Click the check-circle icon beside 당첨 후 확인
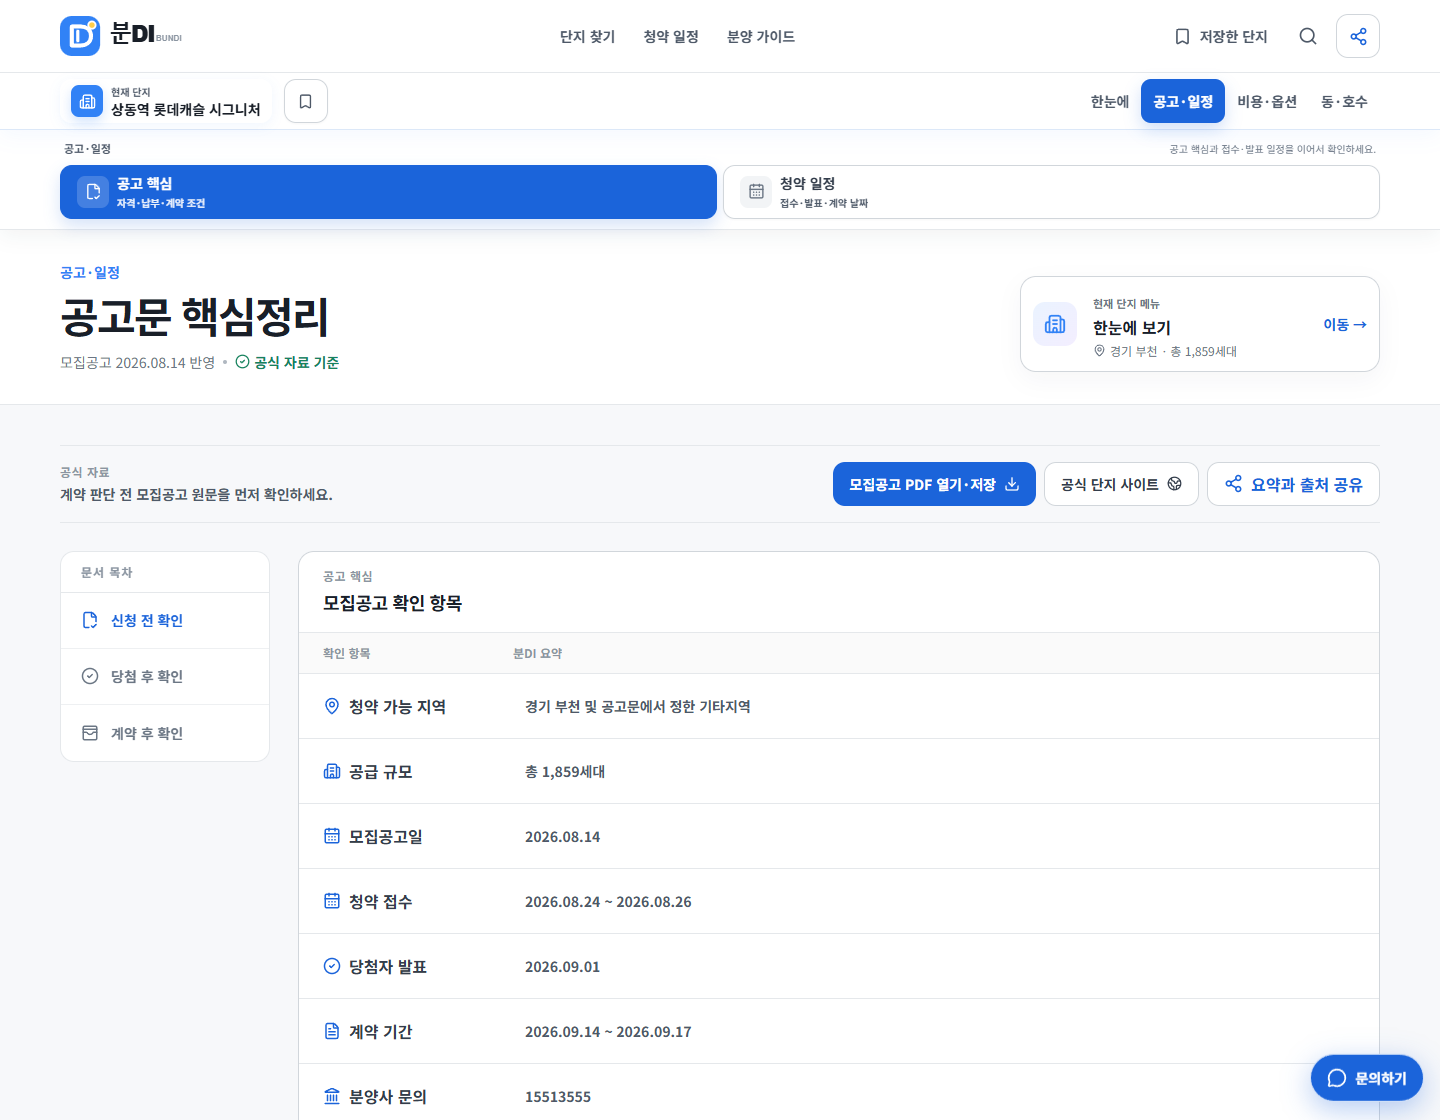Screen dimensions: 1440x1120 [x=90, y=676]
